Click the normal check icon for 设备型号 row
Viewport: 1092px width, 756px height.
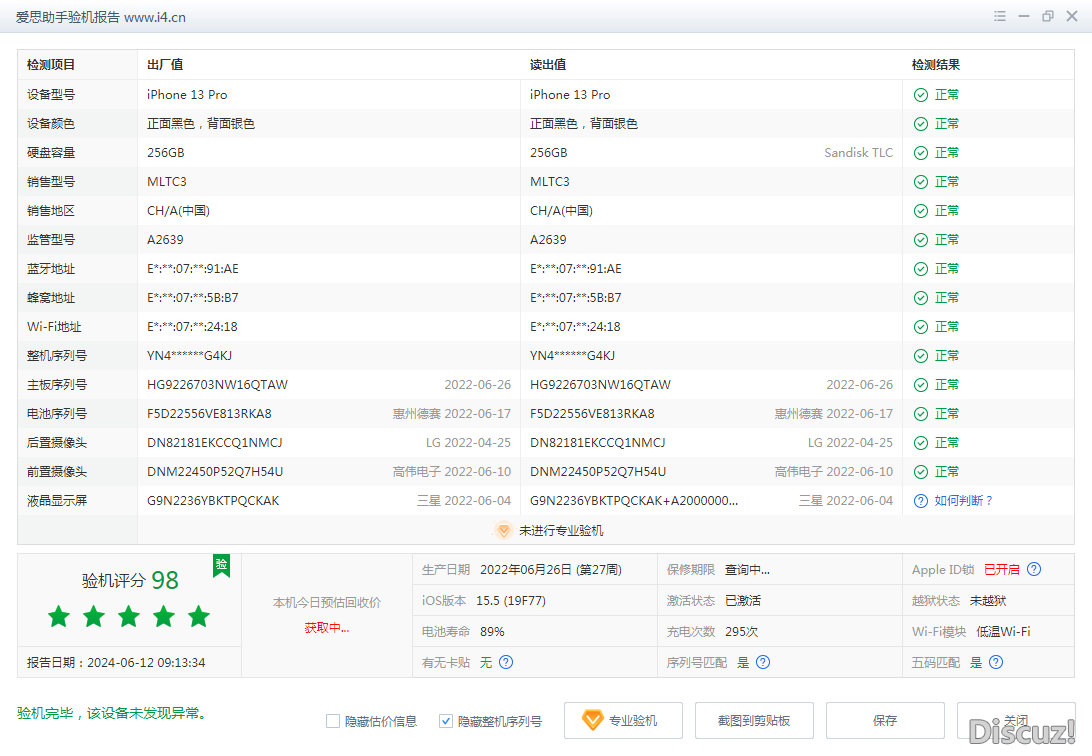point(921,95)
